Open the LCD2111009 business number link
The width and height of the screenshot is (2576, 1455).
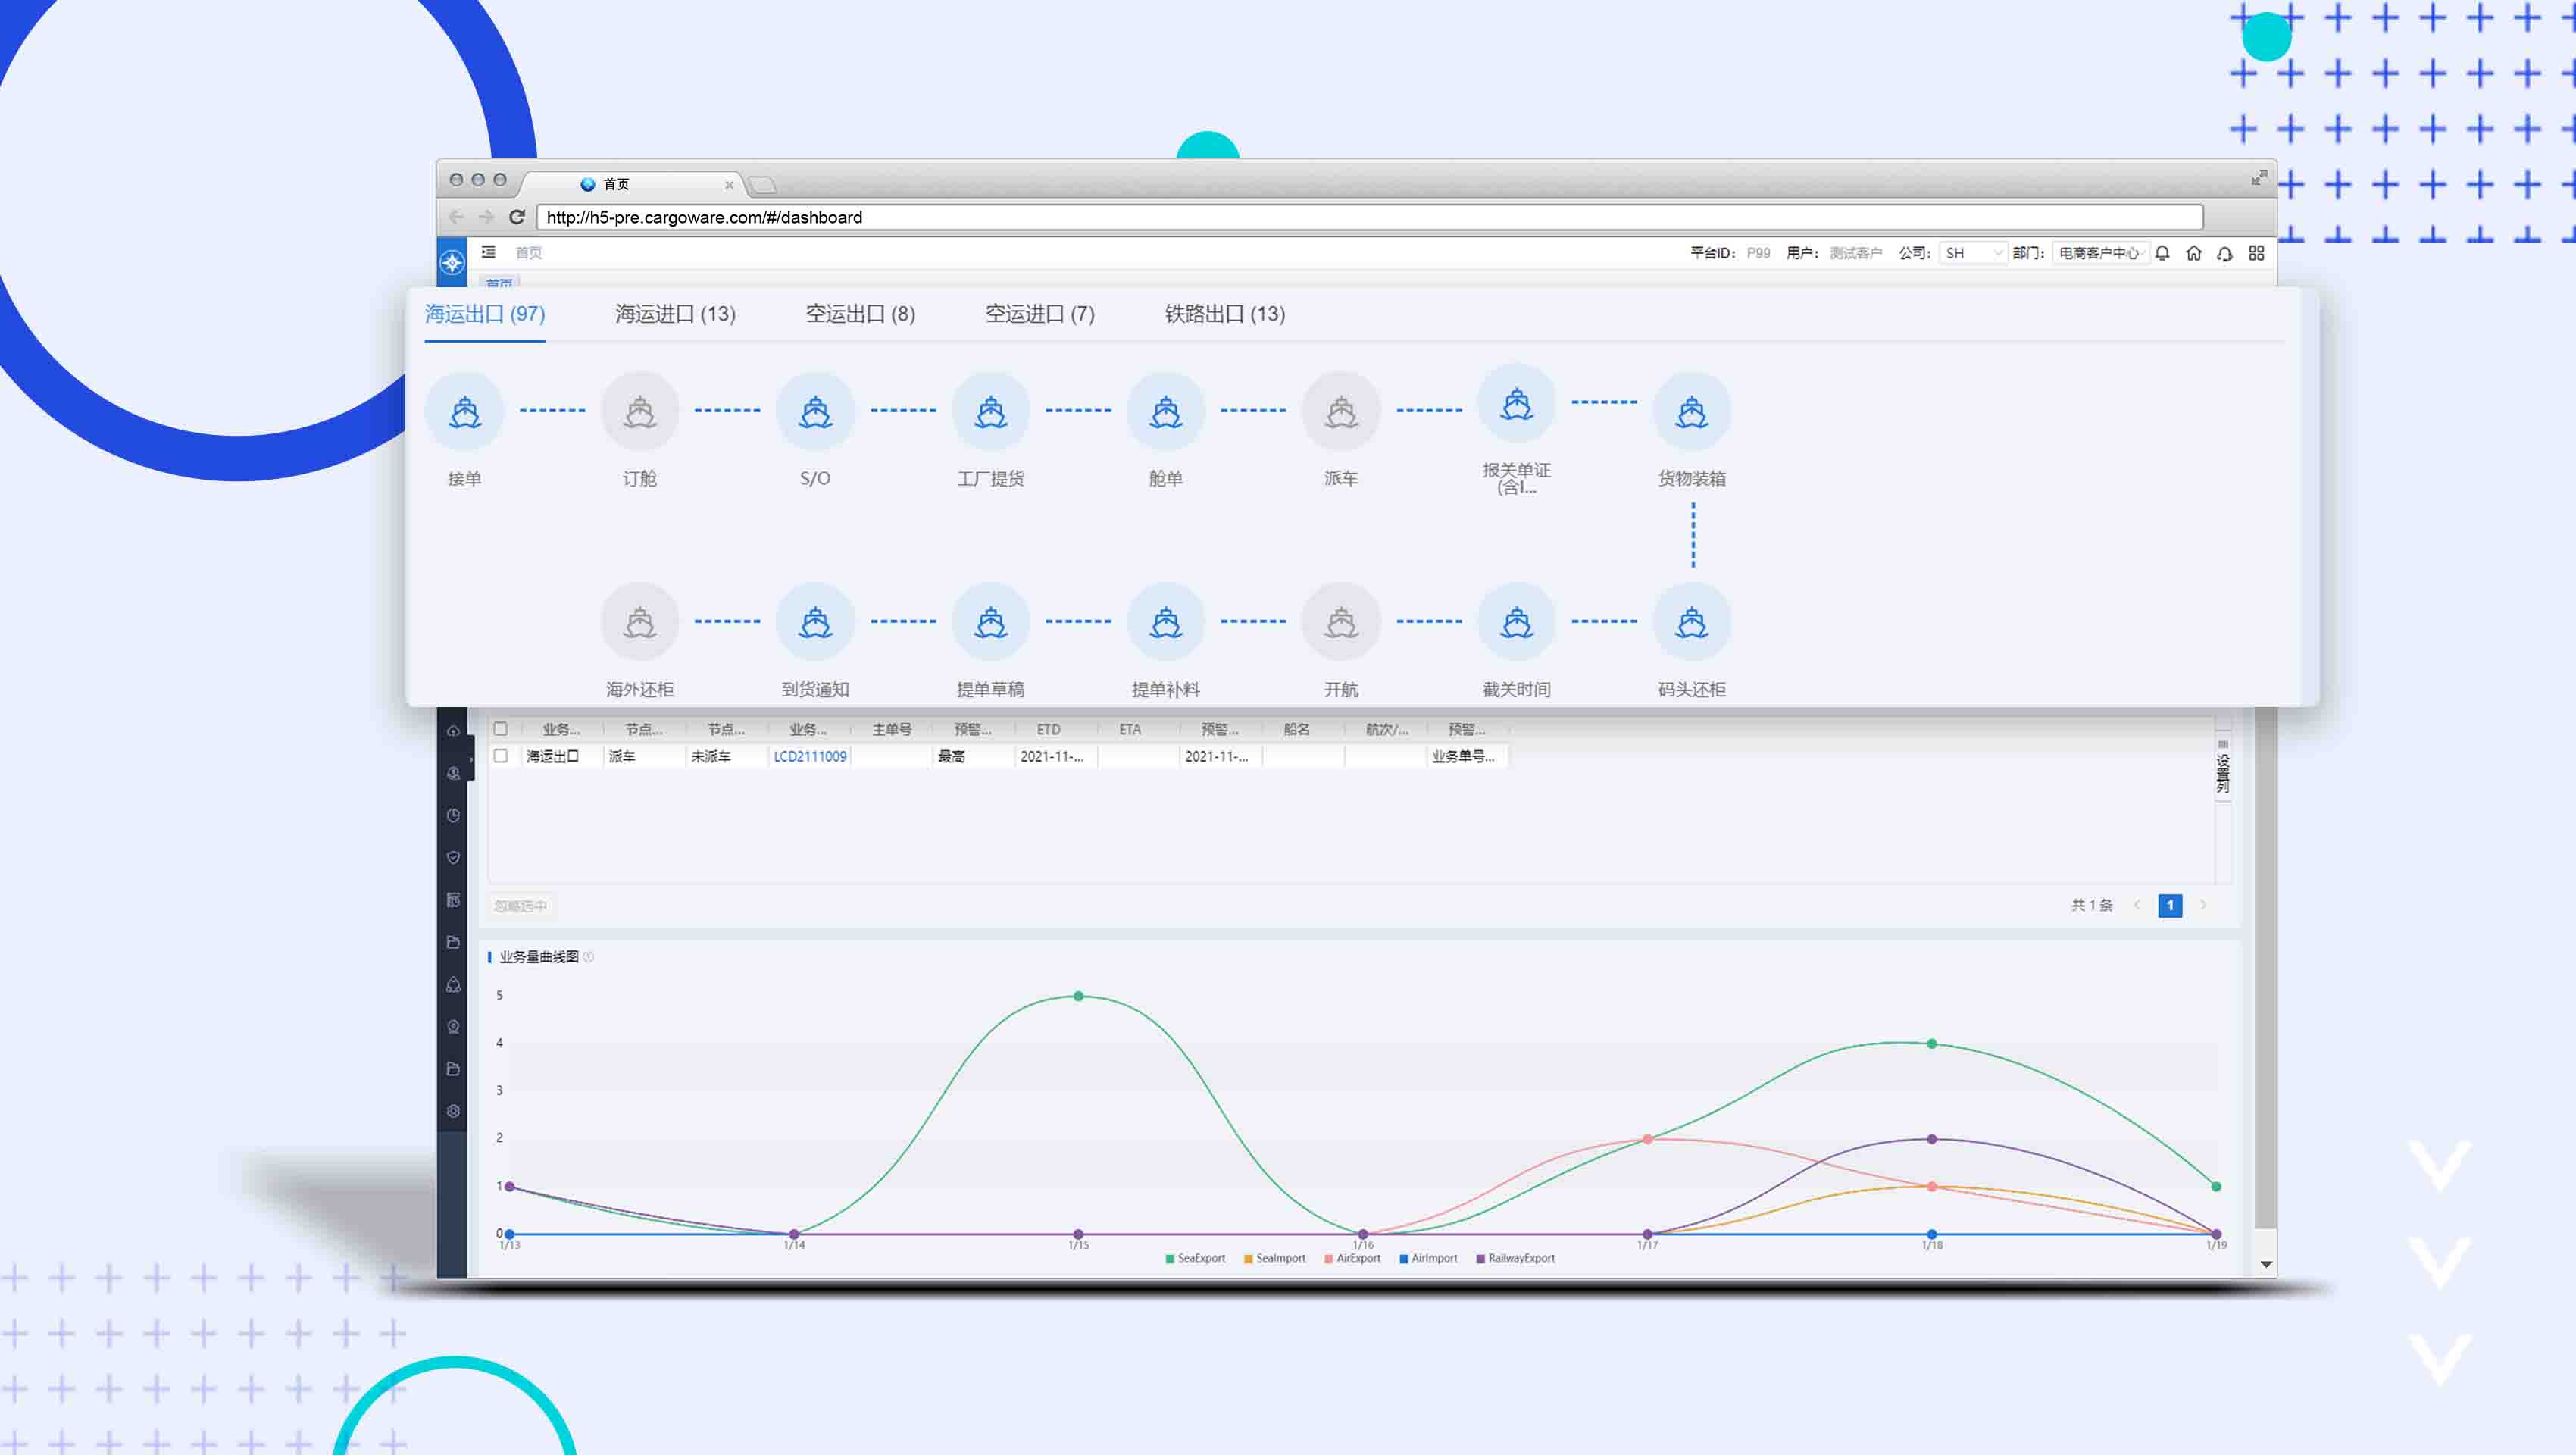810,756
